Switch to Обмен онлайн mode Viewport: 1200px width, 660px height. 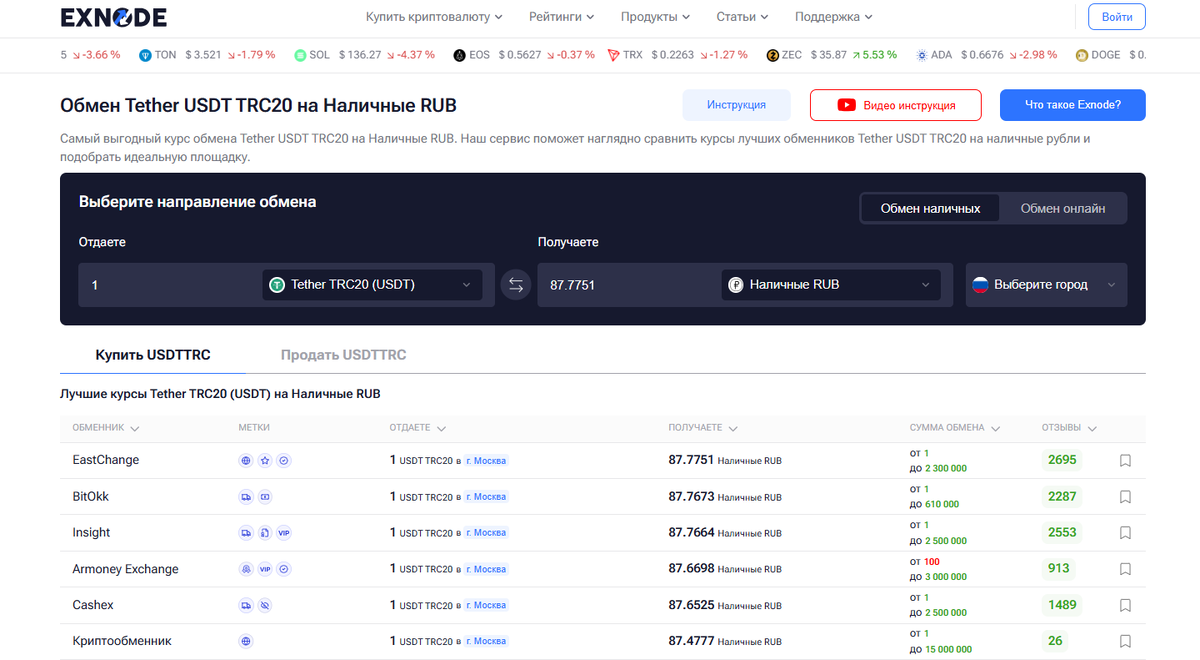click(x=1063, y=209)
